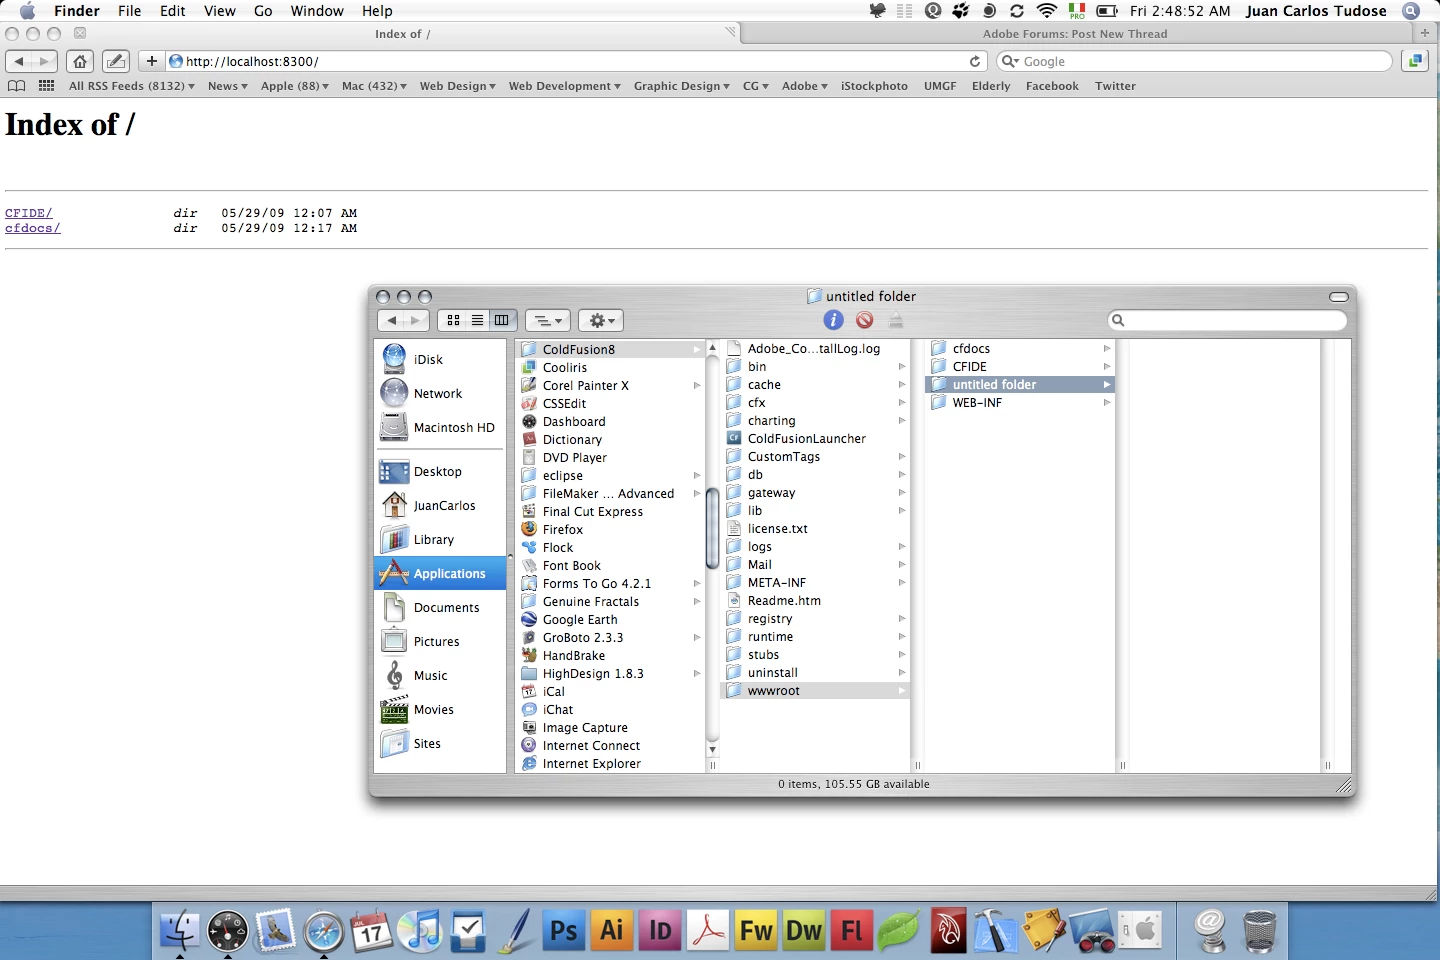1440x960 pixels.
Task: Expand the cfdocs folder arrow in Finder
Action: coord(1107,348)
